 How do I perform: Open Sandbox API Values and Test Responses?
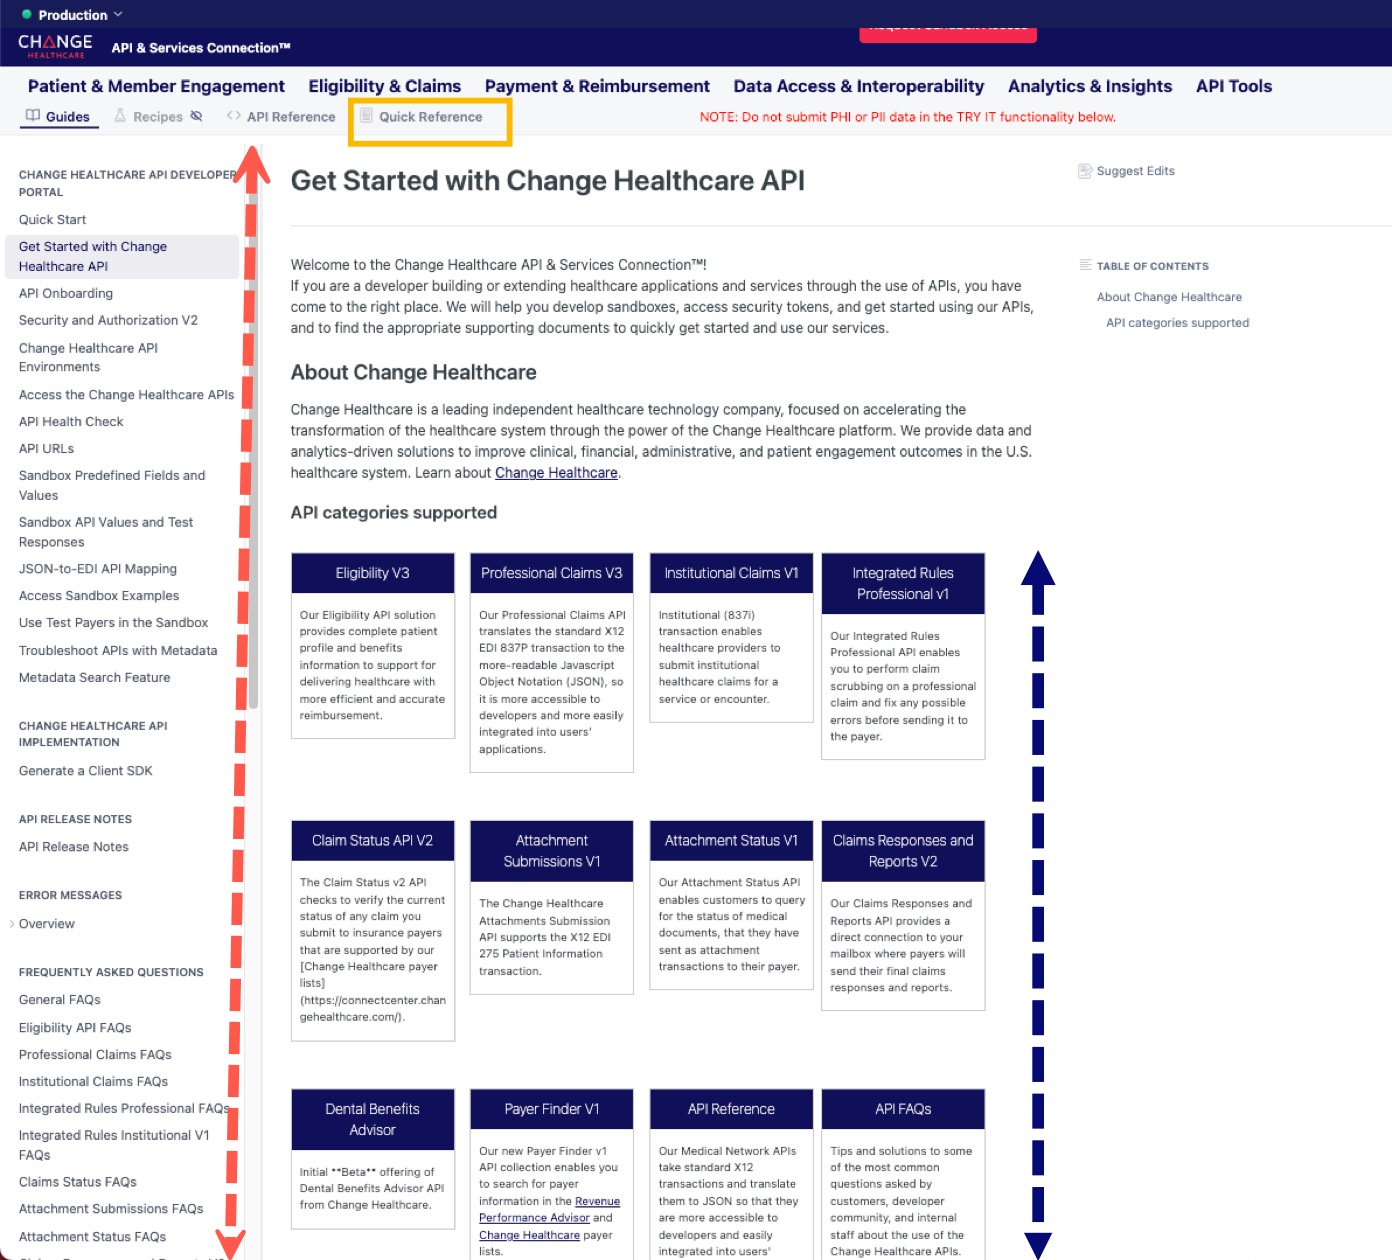pyautogui.click(x=106, y=532)
